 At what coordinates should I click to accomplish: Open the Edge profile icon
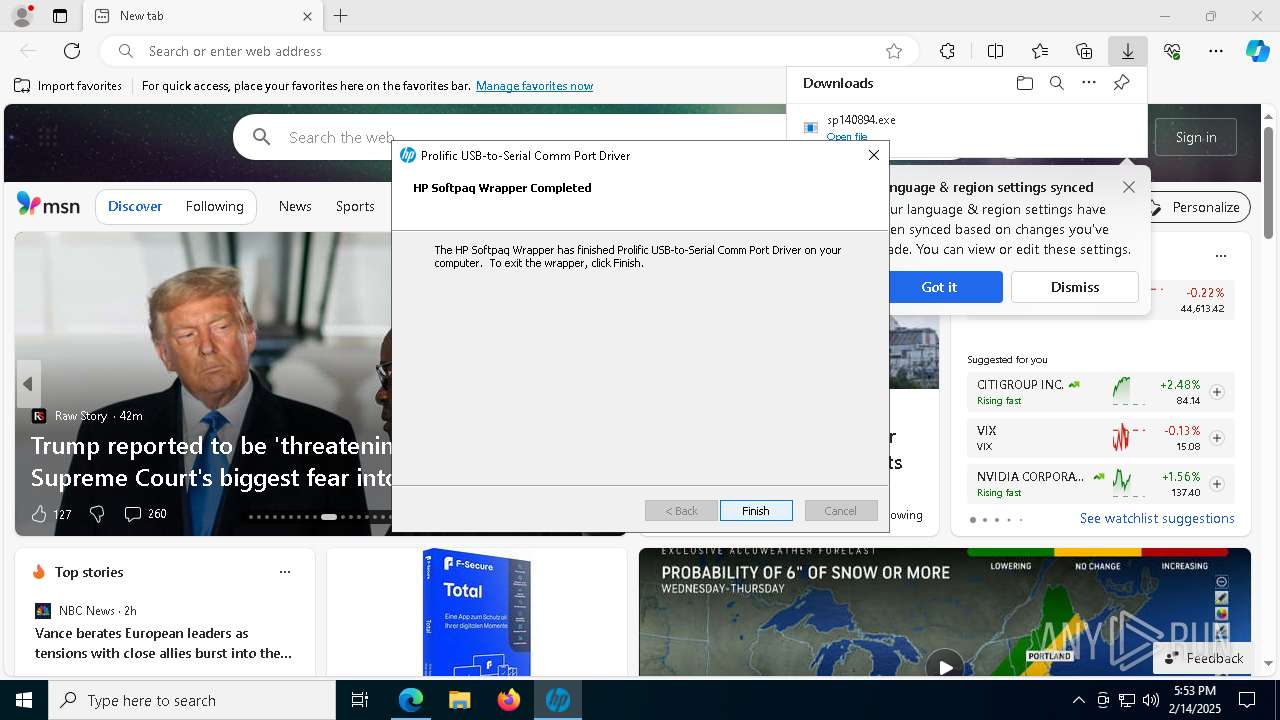point(21,16)
